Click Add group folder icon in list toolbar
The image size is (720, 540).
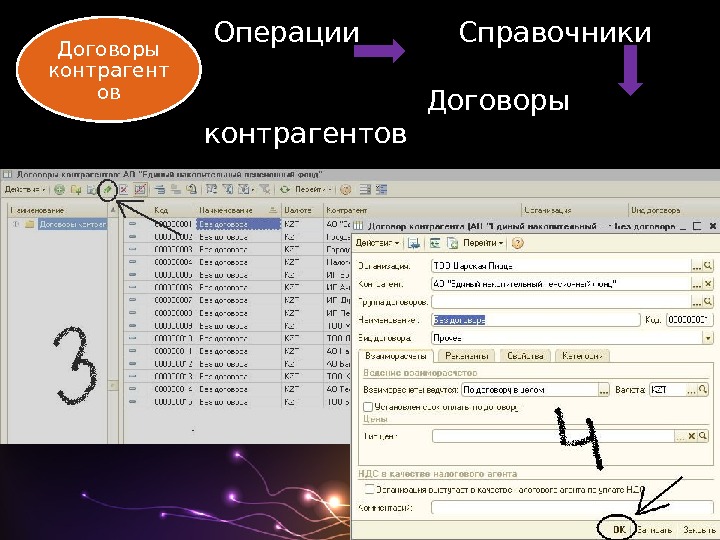pyautogui.click(x=76, y=190)
